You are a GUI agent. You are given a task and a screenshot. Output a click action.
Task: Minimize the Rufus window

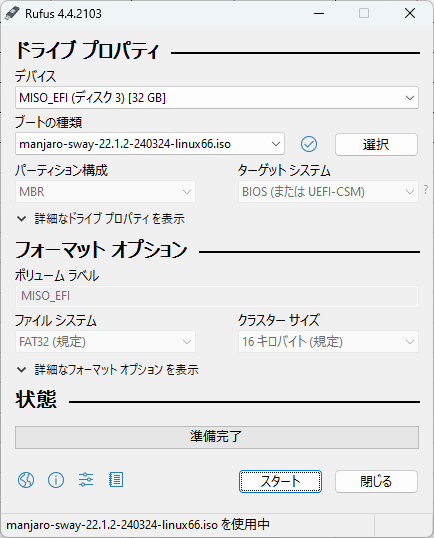[x=319, y=13]
